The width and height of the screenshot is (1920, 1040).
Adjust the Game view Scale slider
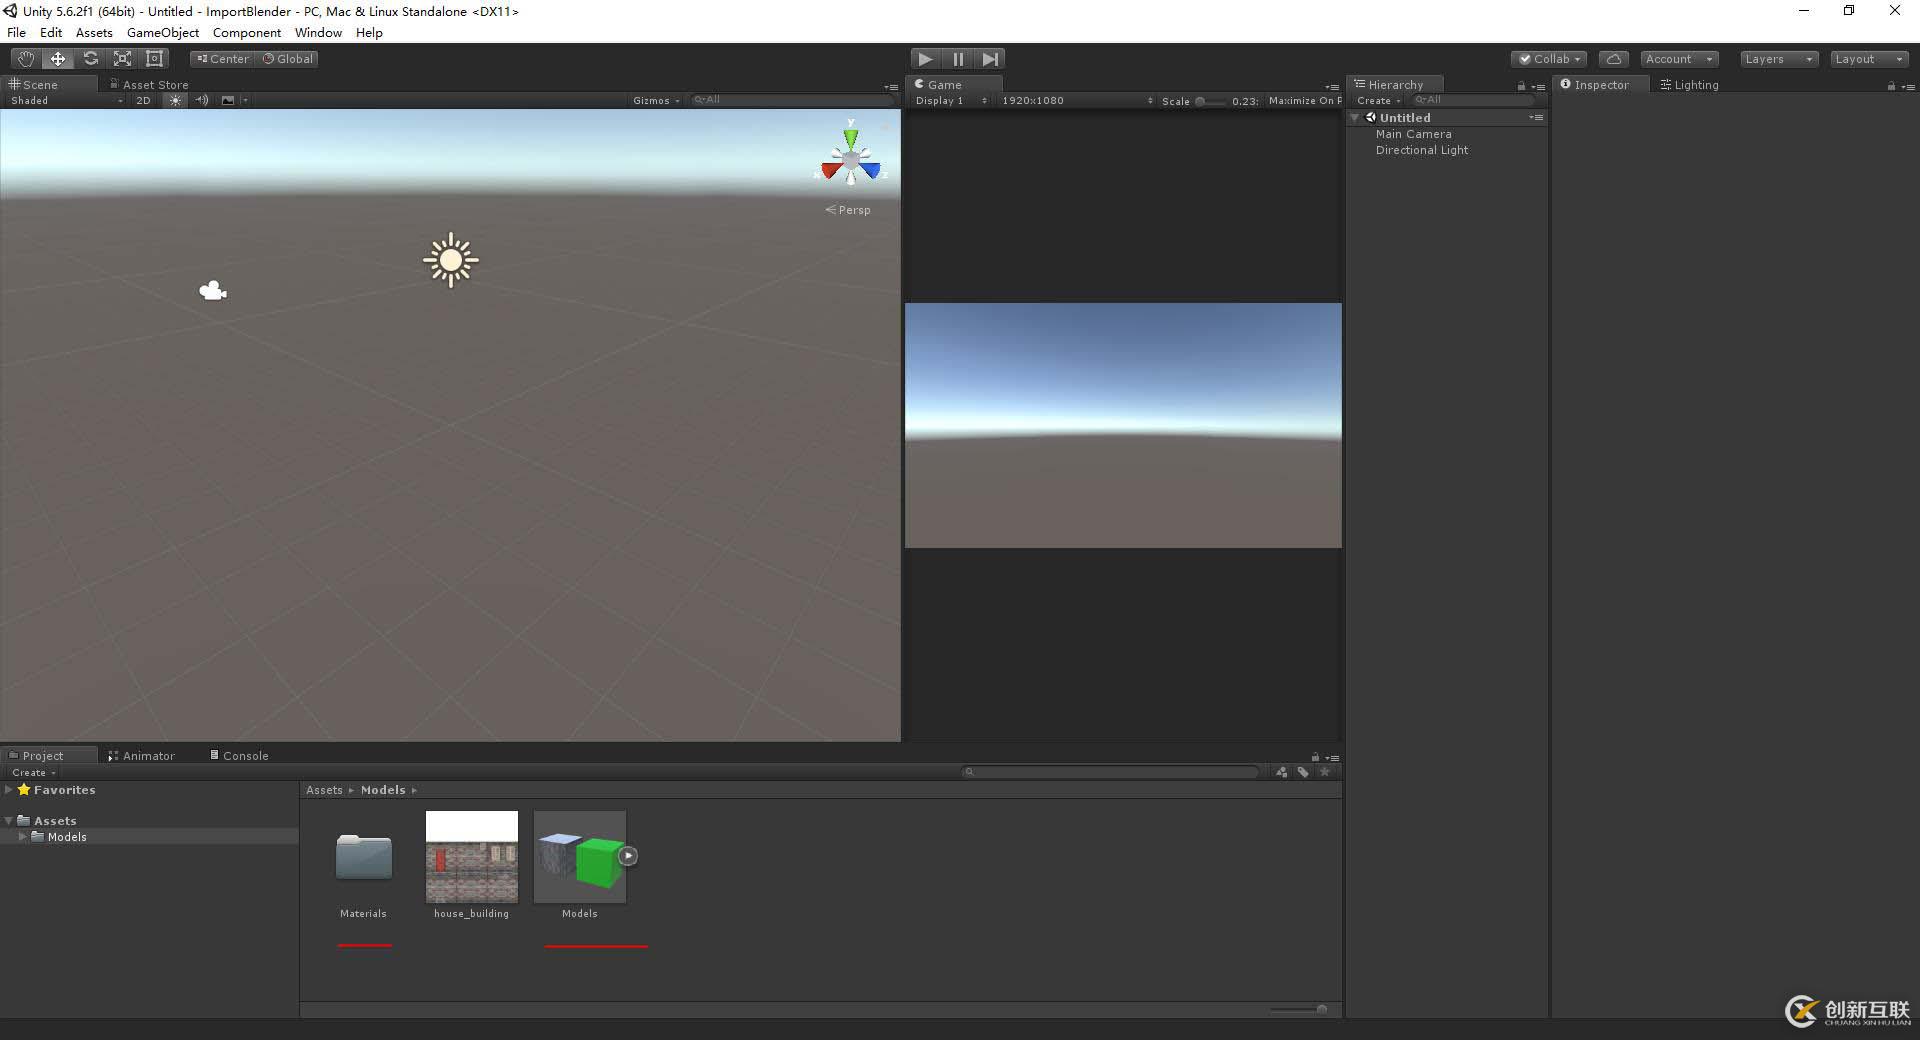[x=1208, y=101]
